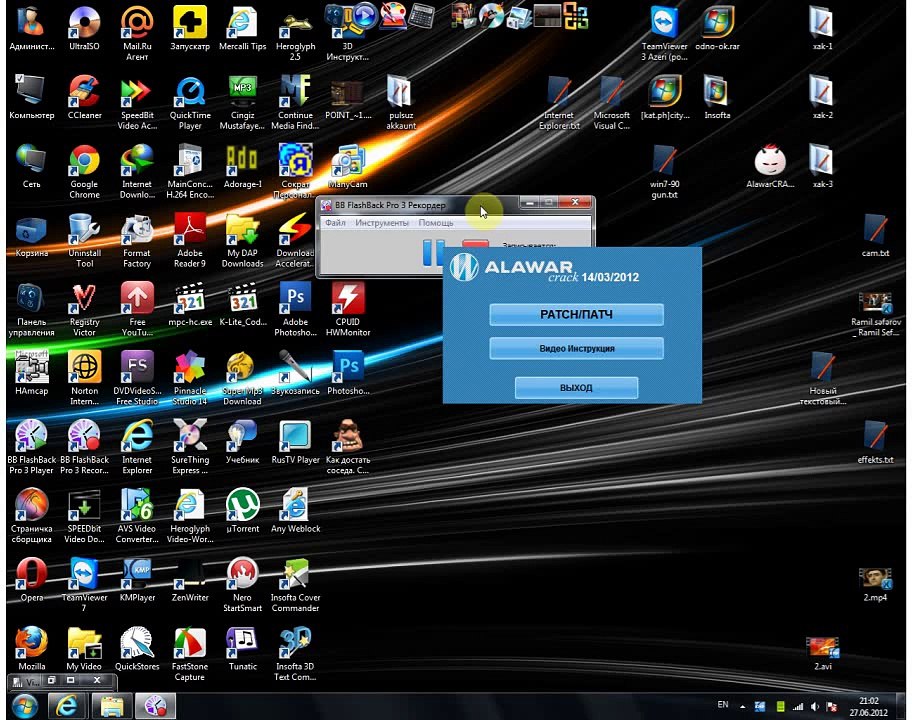The image size is (912, 720).
Task: Select the CPUID HWMonitor icon
Action: (348, 309)
